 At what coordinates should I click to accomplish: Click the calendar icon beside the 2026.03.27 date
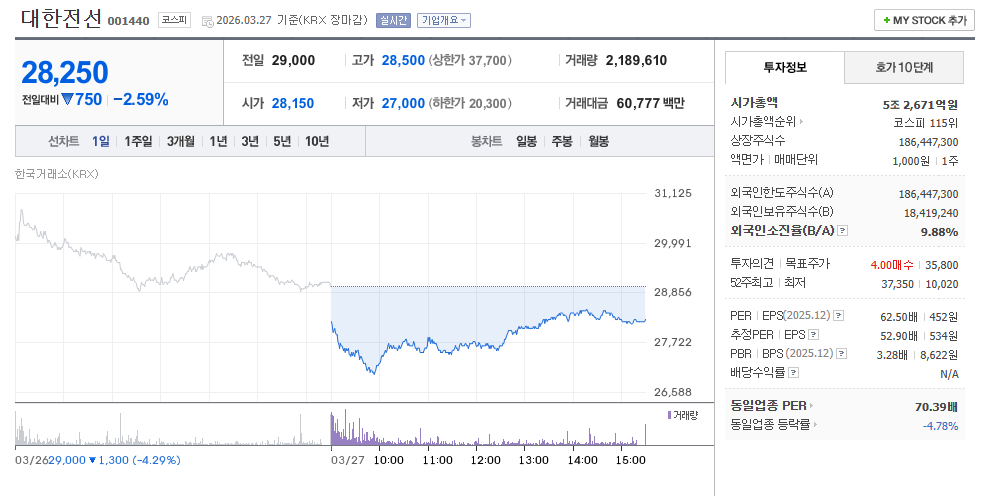point(207,21)
